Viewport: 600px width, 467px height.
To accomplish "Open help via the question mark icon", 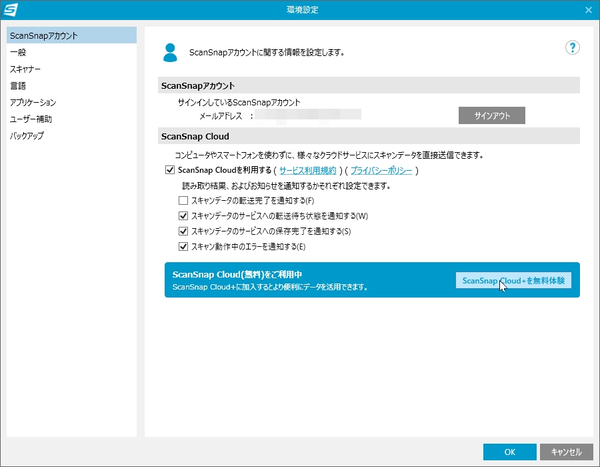I will tap(572, 48).
